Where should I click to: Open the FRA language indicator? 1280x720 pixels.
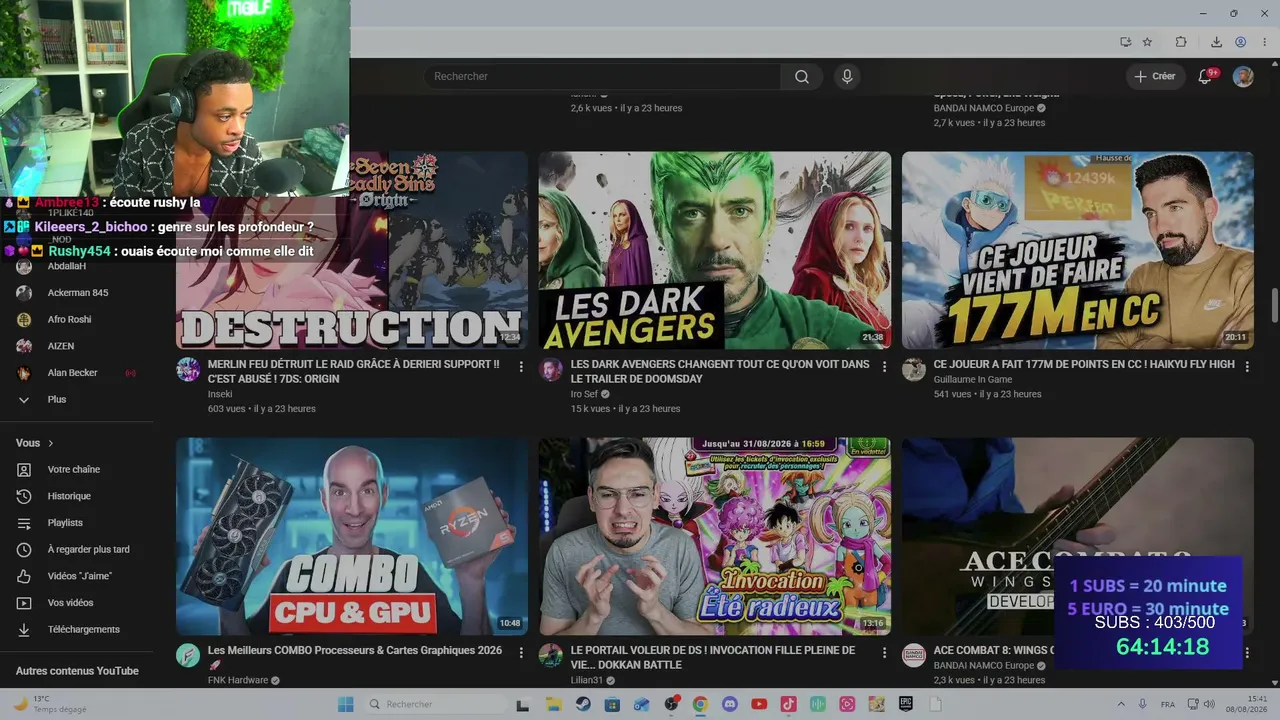coord(1168,704)
